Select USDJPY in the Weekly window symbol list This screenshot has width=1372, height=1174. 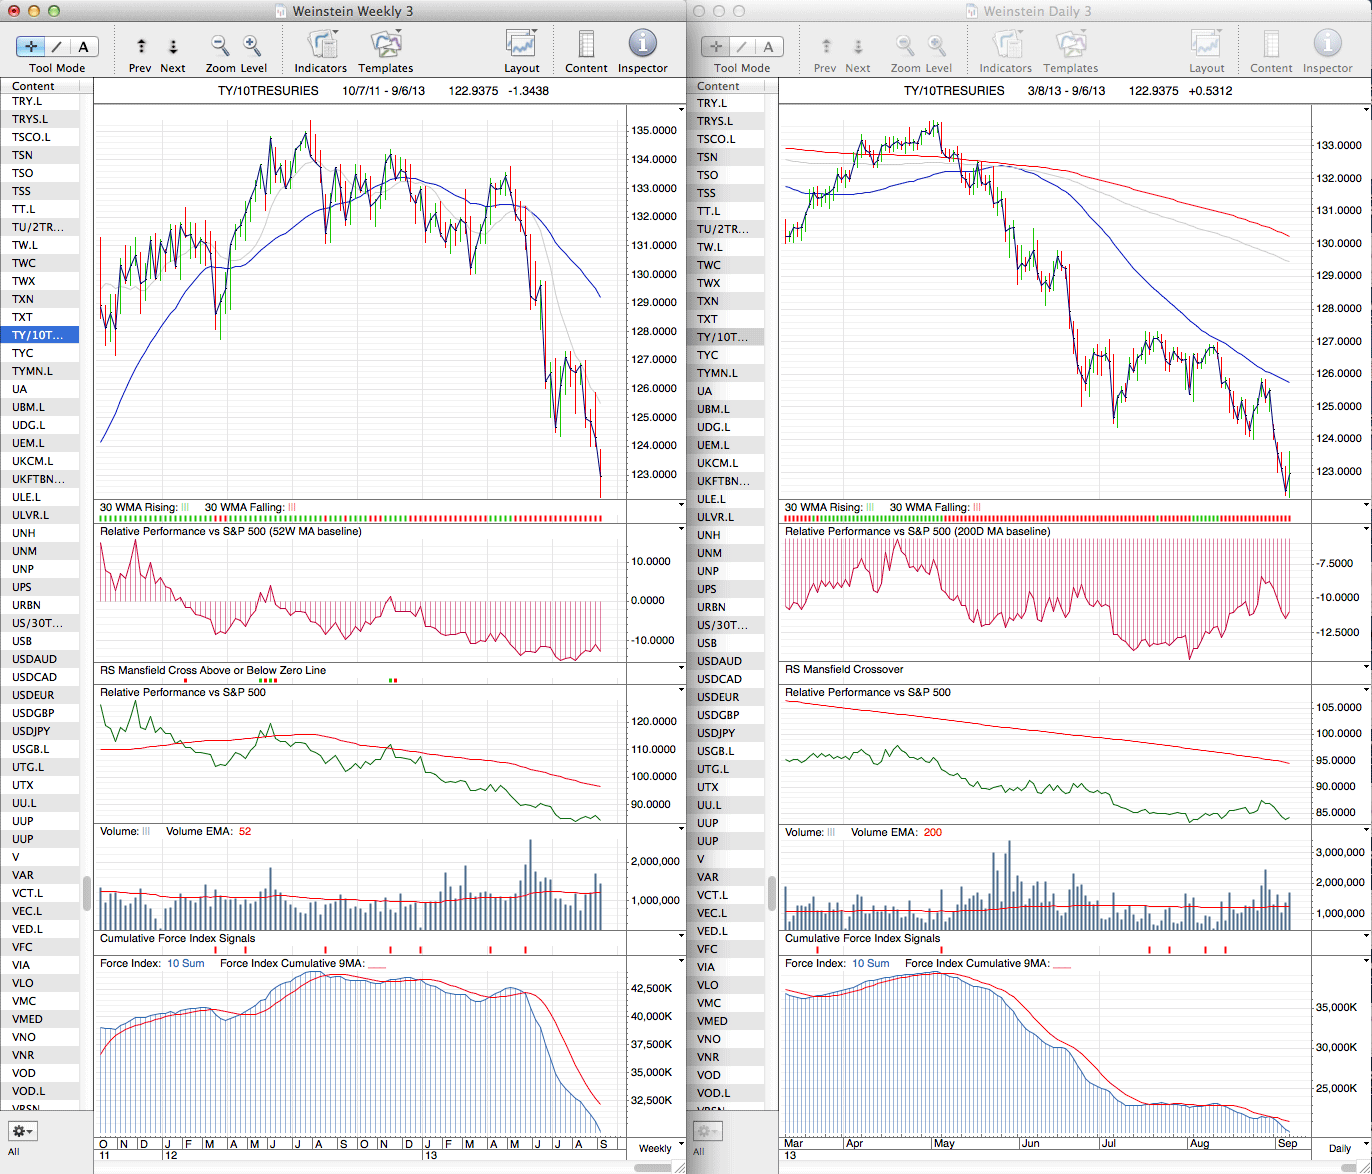pos(33,731)
